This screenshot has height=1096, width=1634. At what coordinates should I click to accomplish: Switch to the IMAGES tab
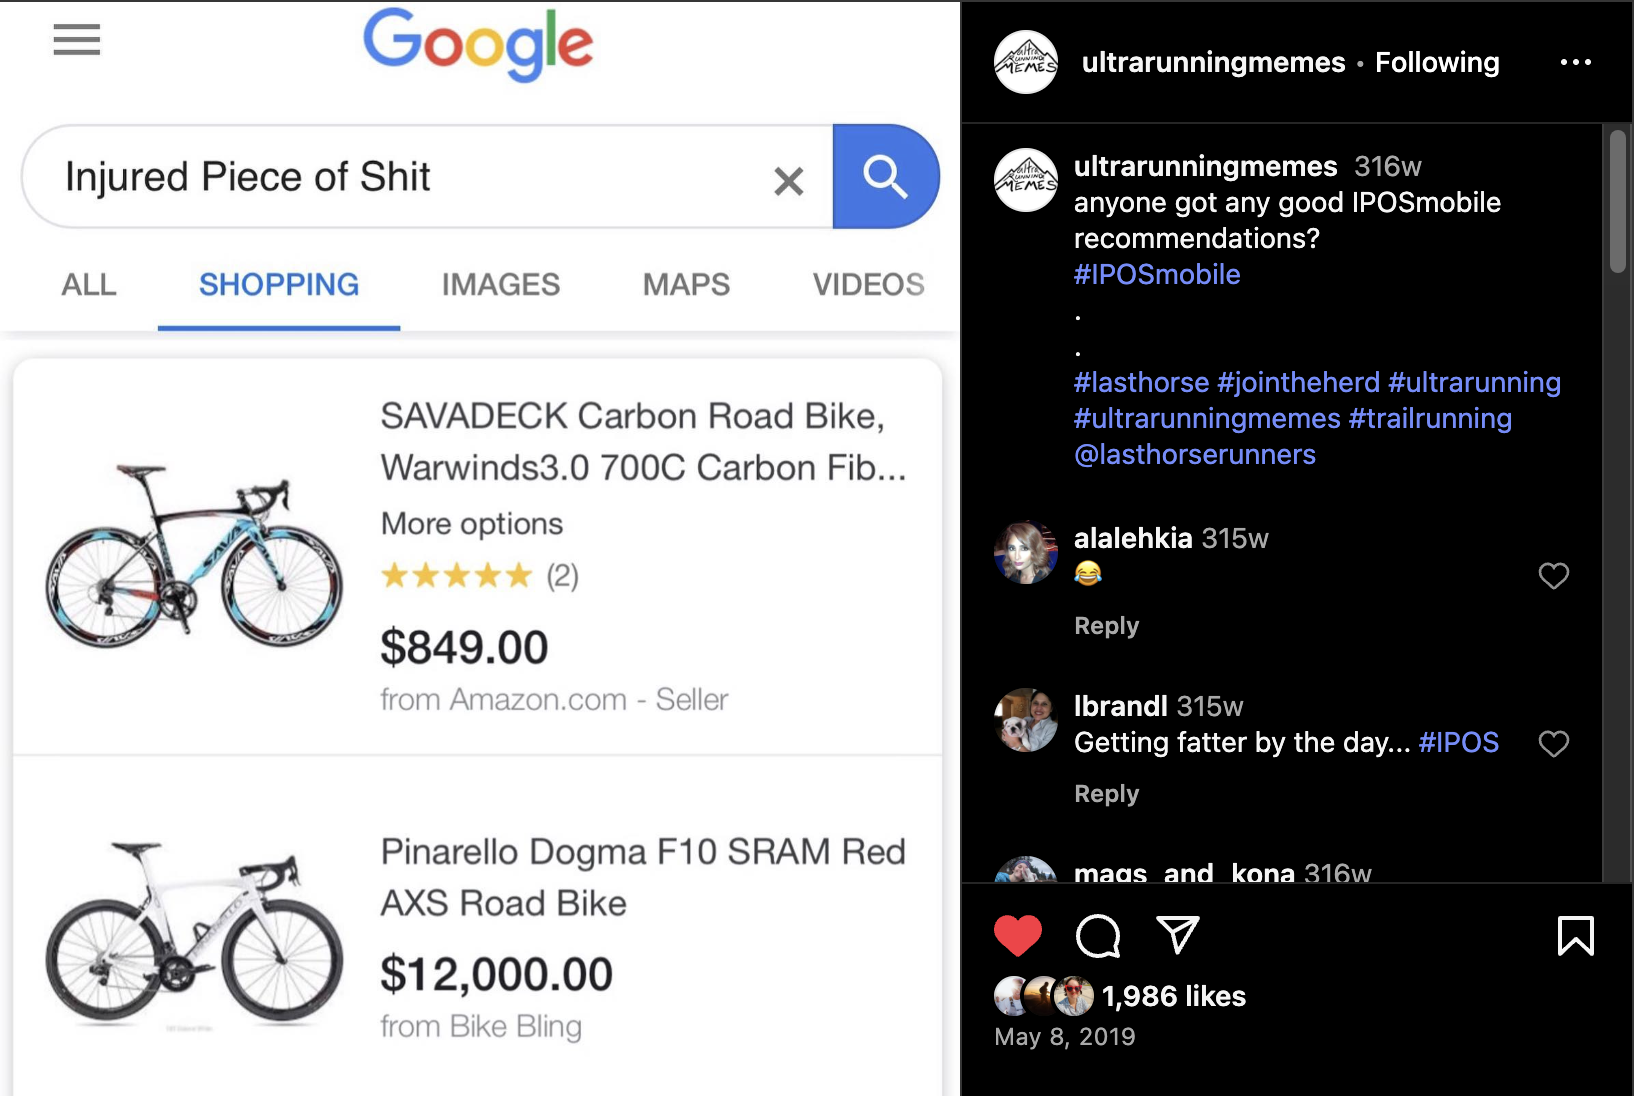tap(501, 285)
